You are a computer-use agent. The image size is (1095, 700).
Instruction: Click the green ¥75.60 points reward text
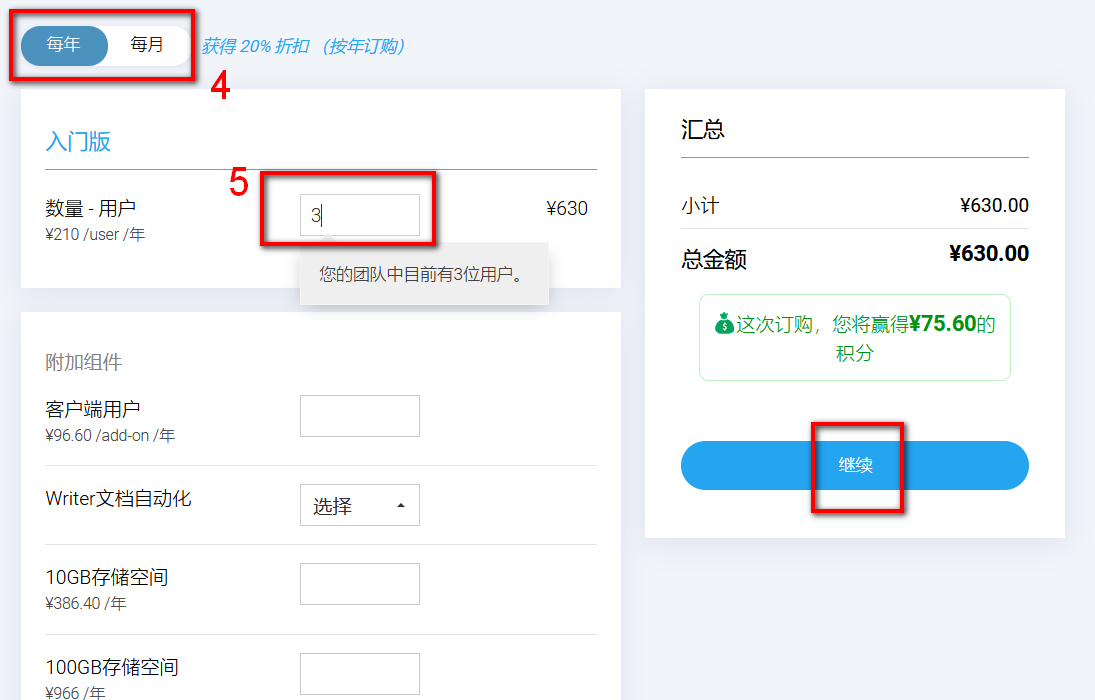(941, 324)
